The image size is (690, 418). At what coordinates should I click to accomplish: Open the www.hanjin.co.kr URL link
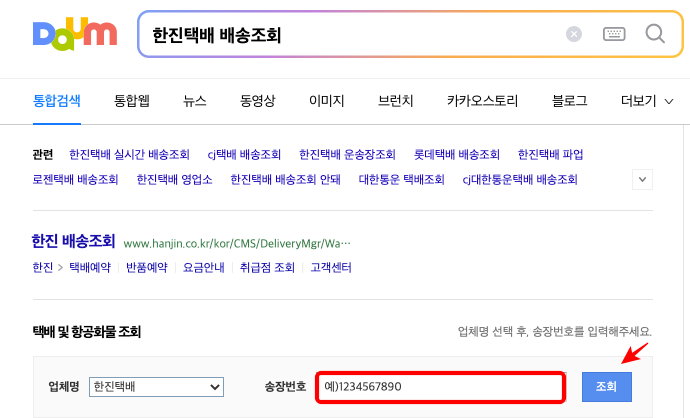(x=237, y=243)
